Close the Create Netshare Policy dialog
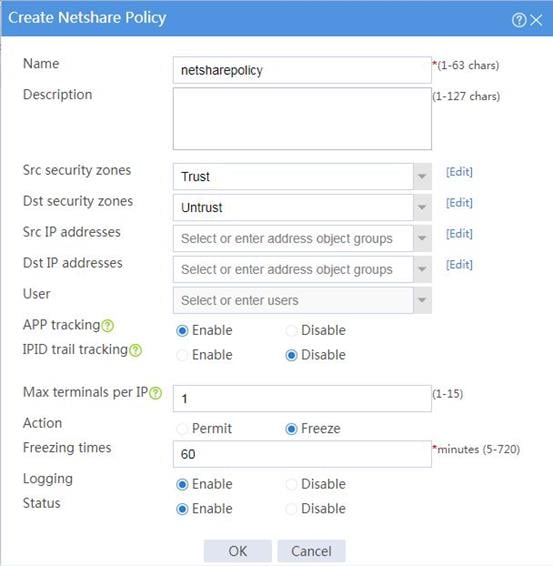Viewport: 553px width, 566px height. click(x=536, y=20)
